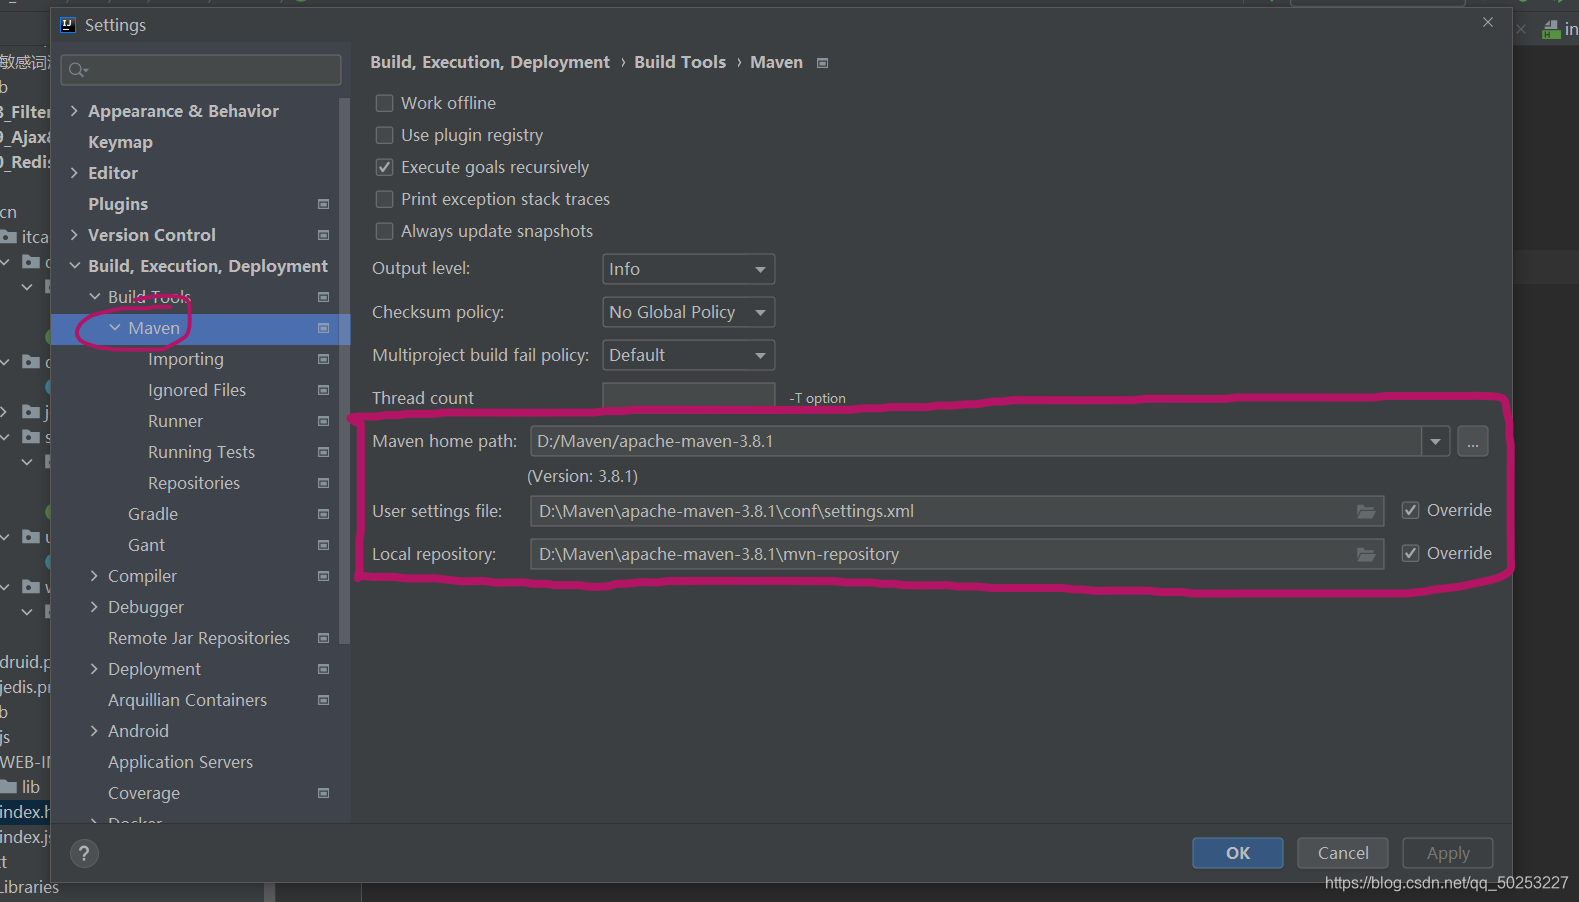This screenshot has width=1579, height=902.
Task: Click Build Tools in the breadcrumb
Action: [x=680, y=62]
